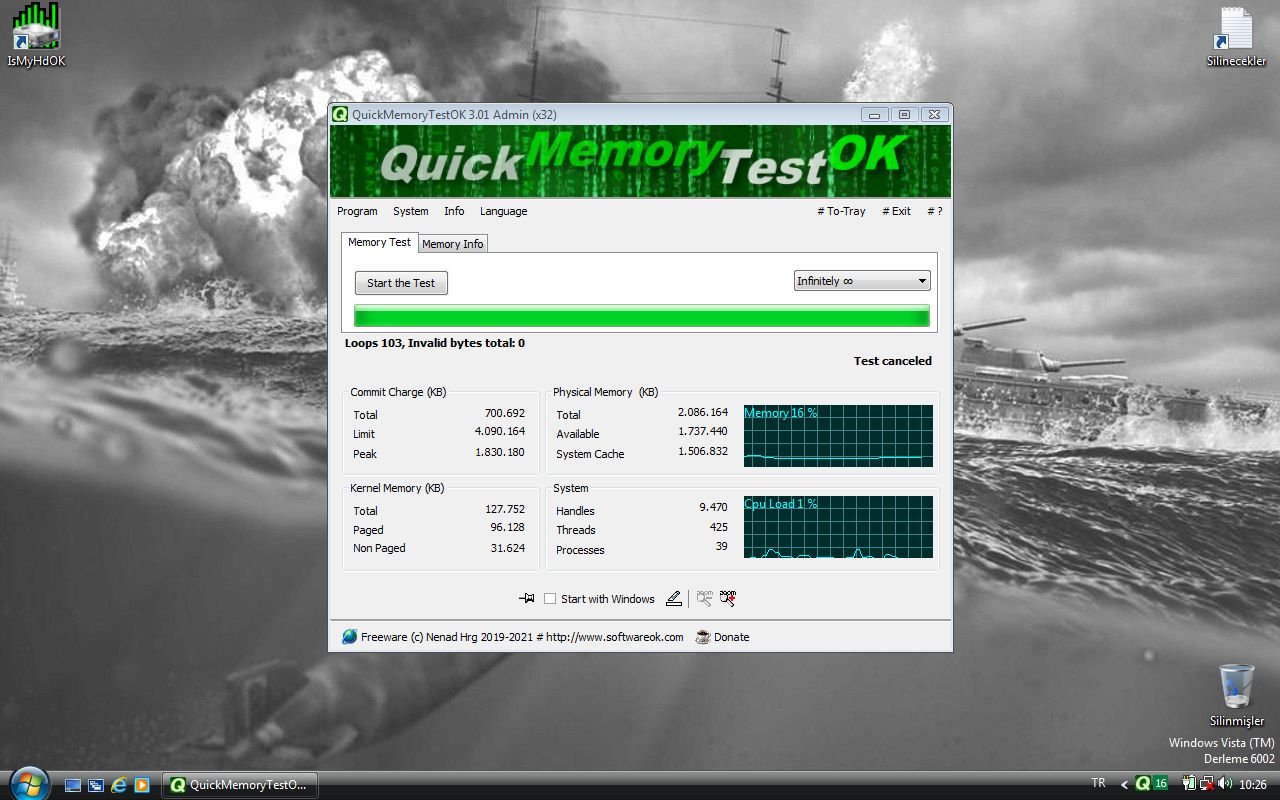Click Physical Memory Total value 2.086.164
Image resolution: width=1280 pixels, height=800 pixels.
(702, 412)
